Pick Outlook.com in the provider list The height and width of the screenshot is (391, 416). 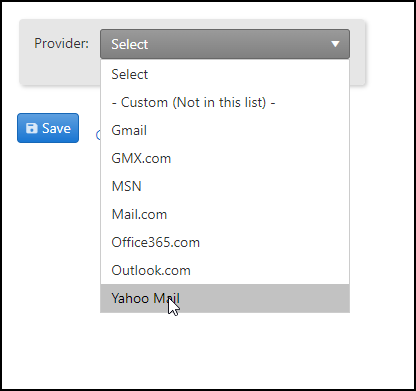(225, 270)
